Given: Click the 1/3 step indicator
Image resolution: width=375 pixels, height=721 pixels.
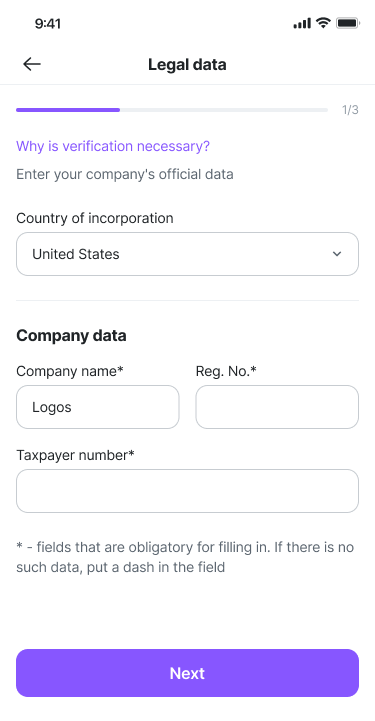Looking at the screenshot, I should (x=350, y=110).
